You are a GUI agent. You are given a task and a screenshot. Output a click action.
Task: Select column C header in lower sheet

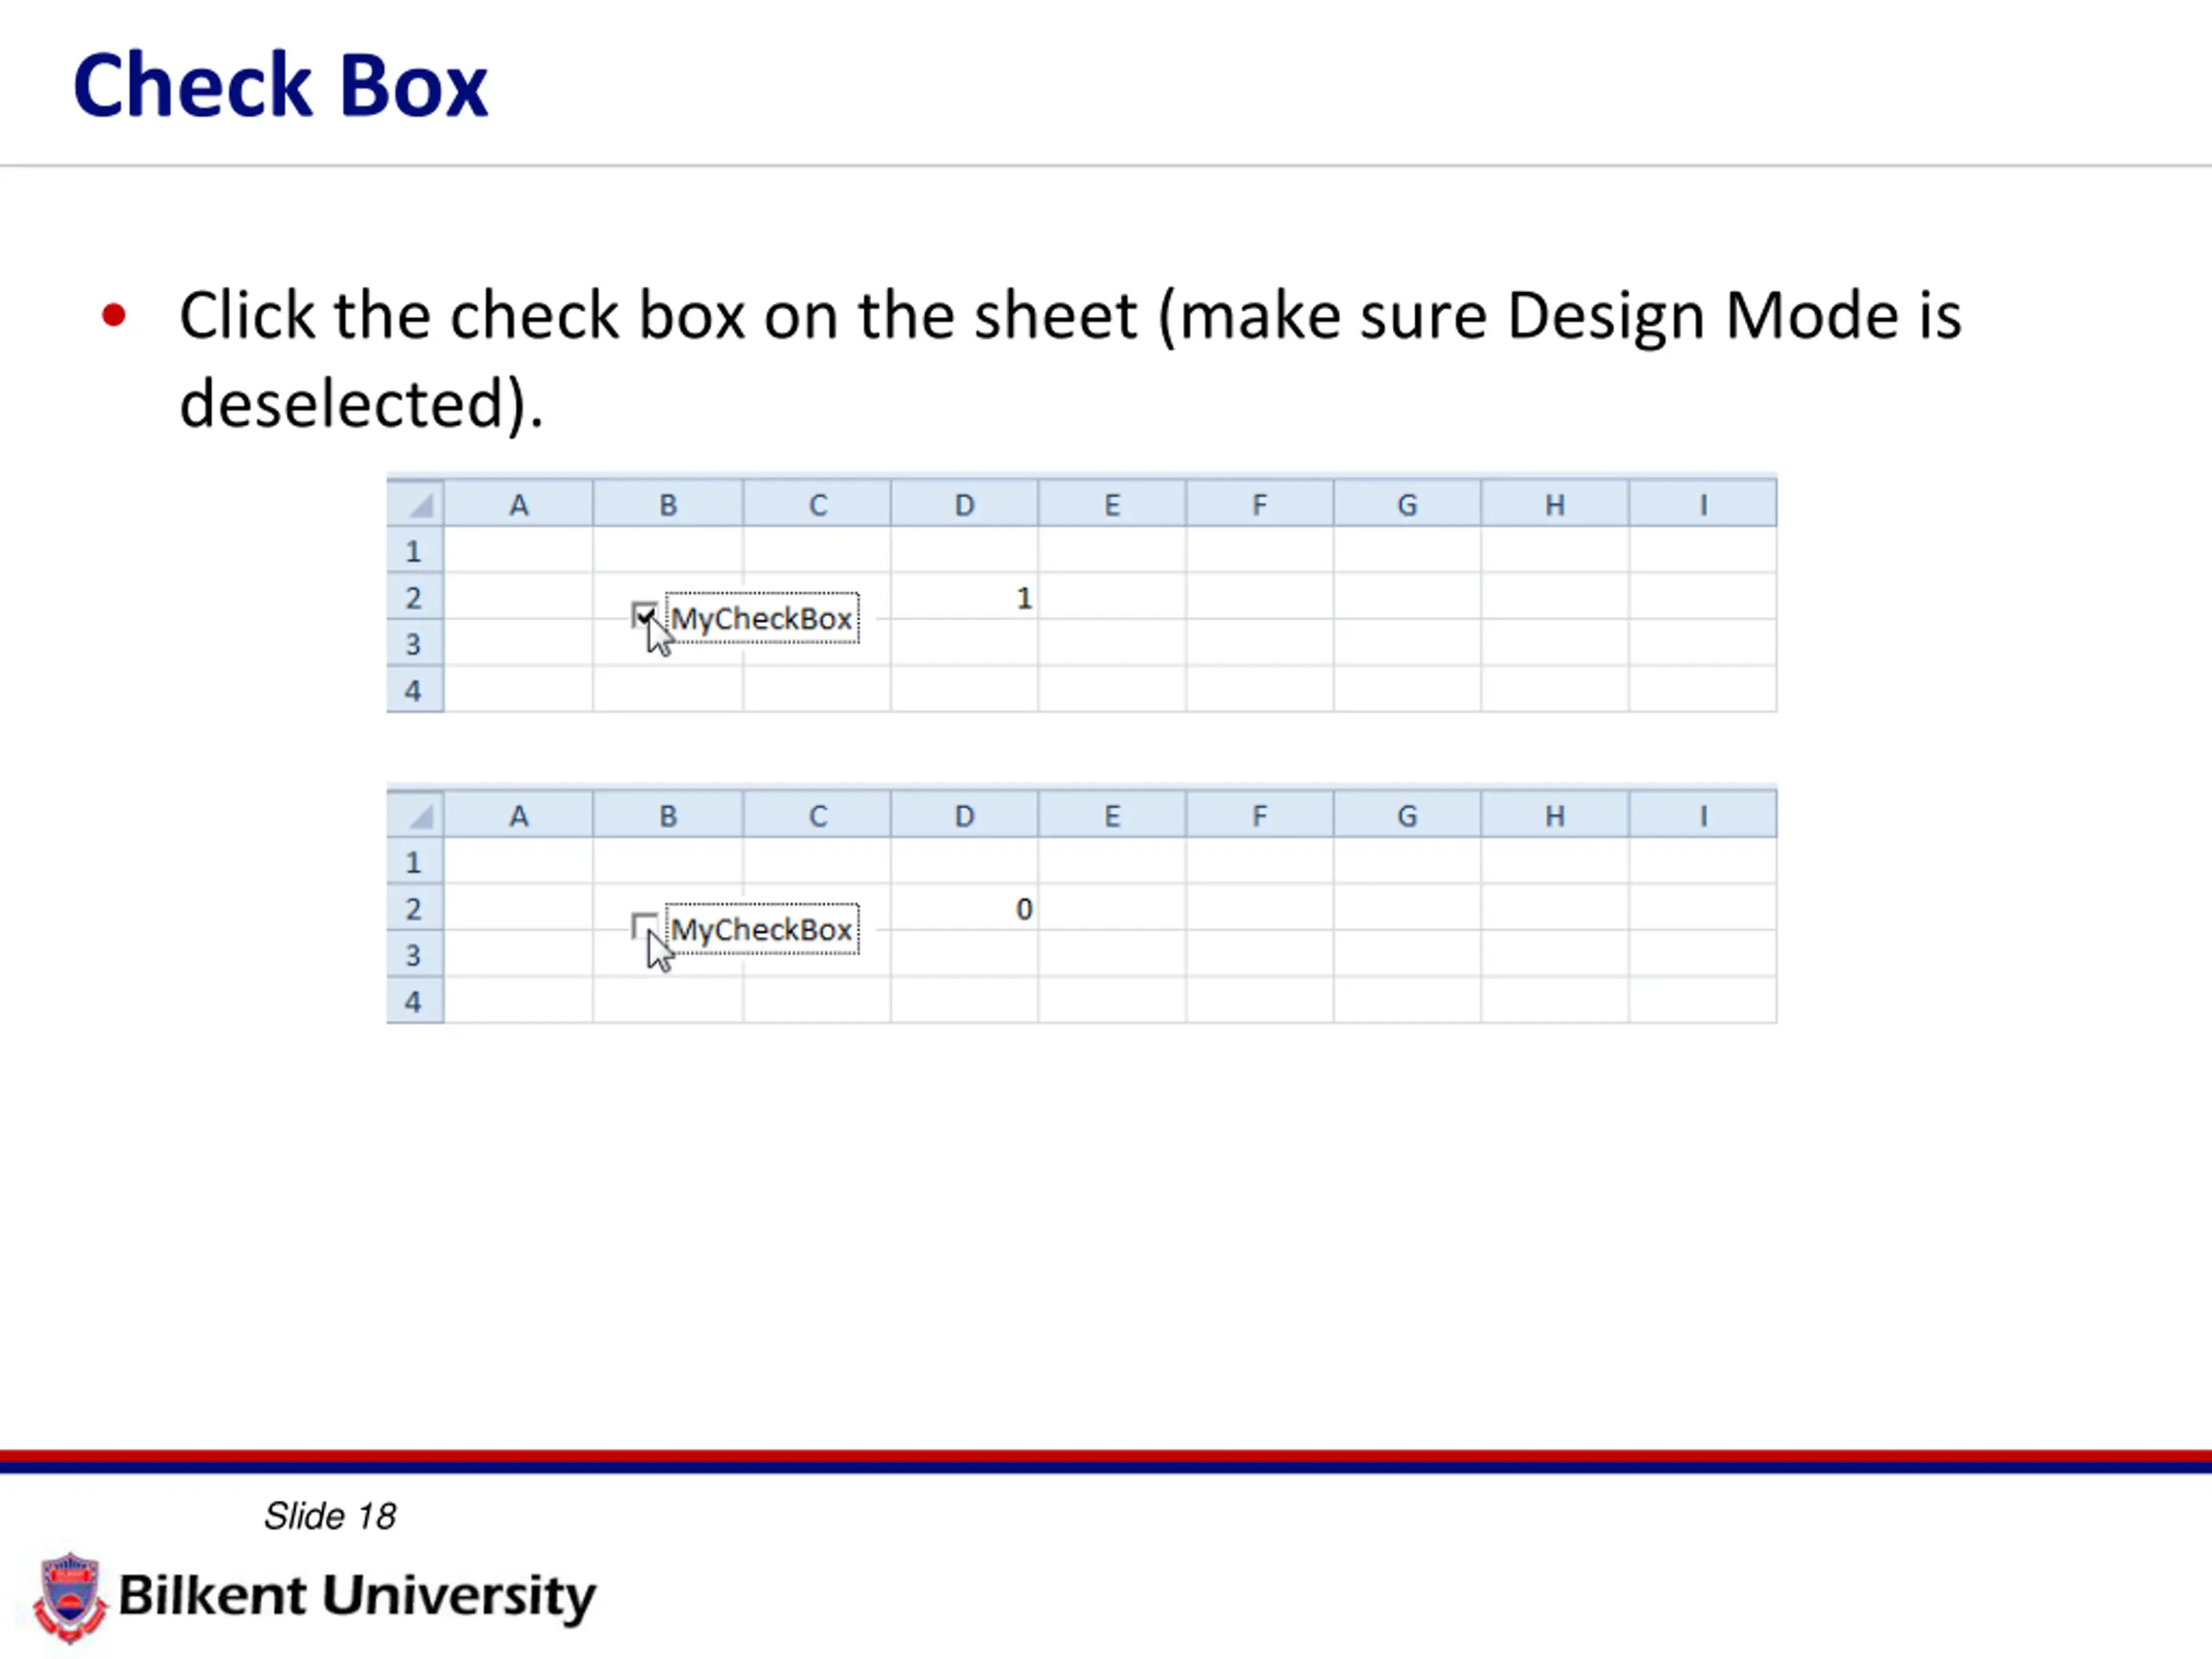817,815
